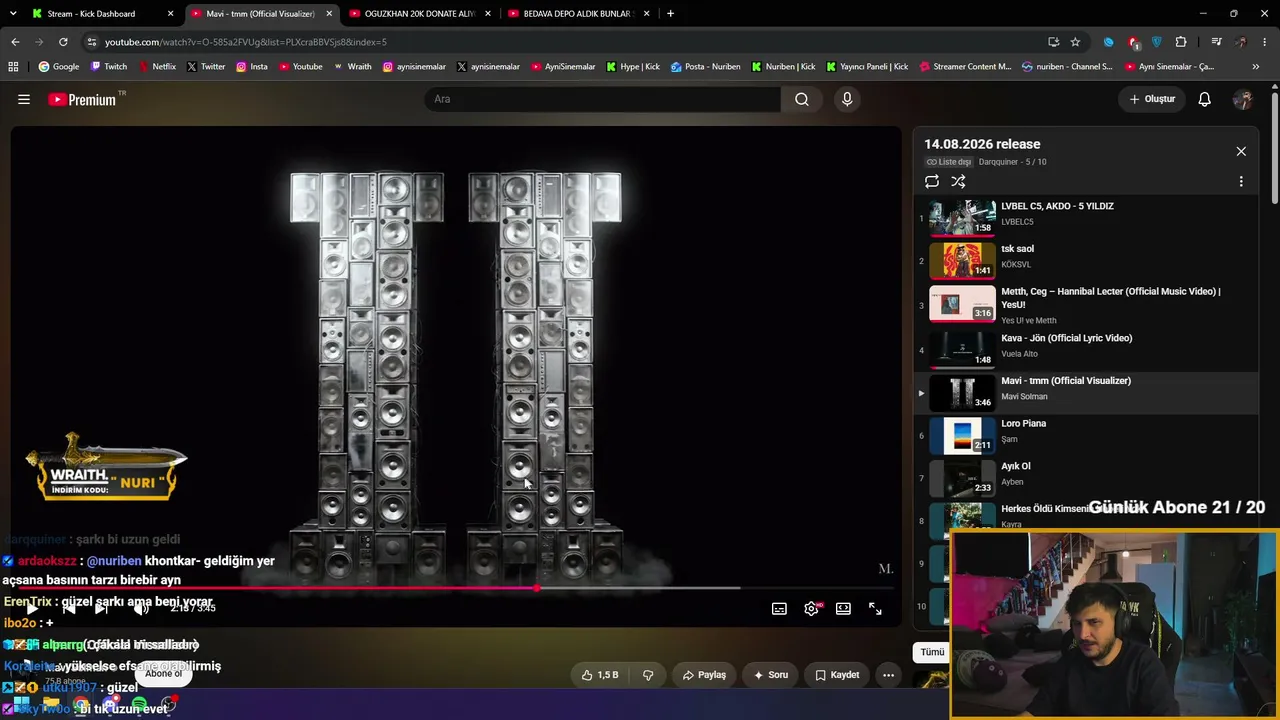This screenshot has height=720, width=1280.
Task: Play Loro Piana from the playlist
Action: [1086, 435]
